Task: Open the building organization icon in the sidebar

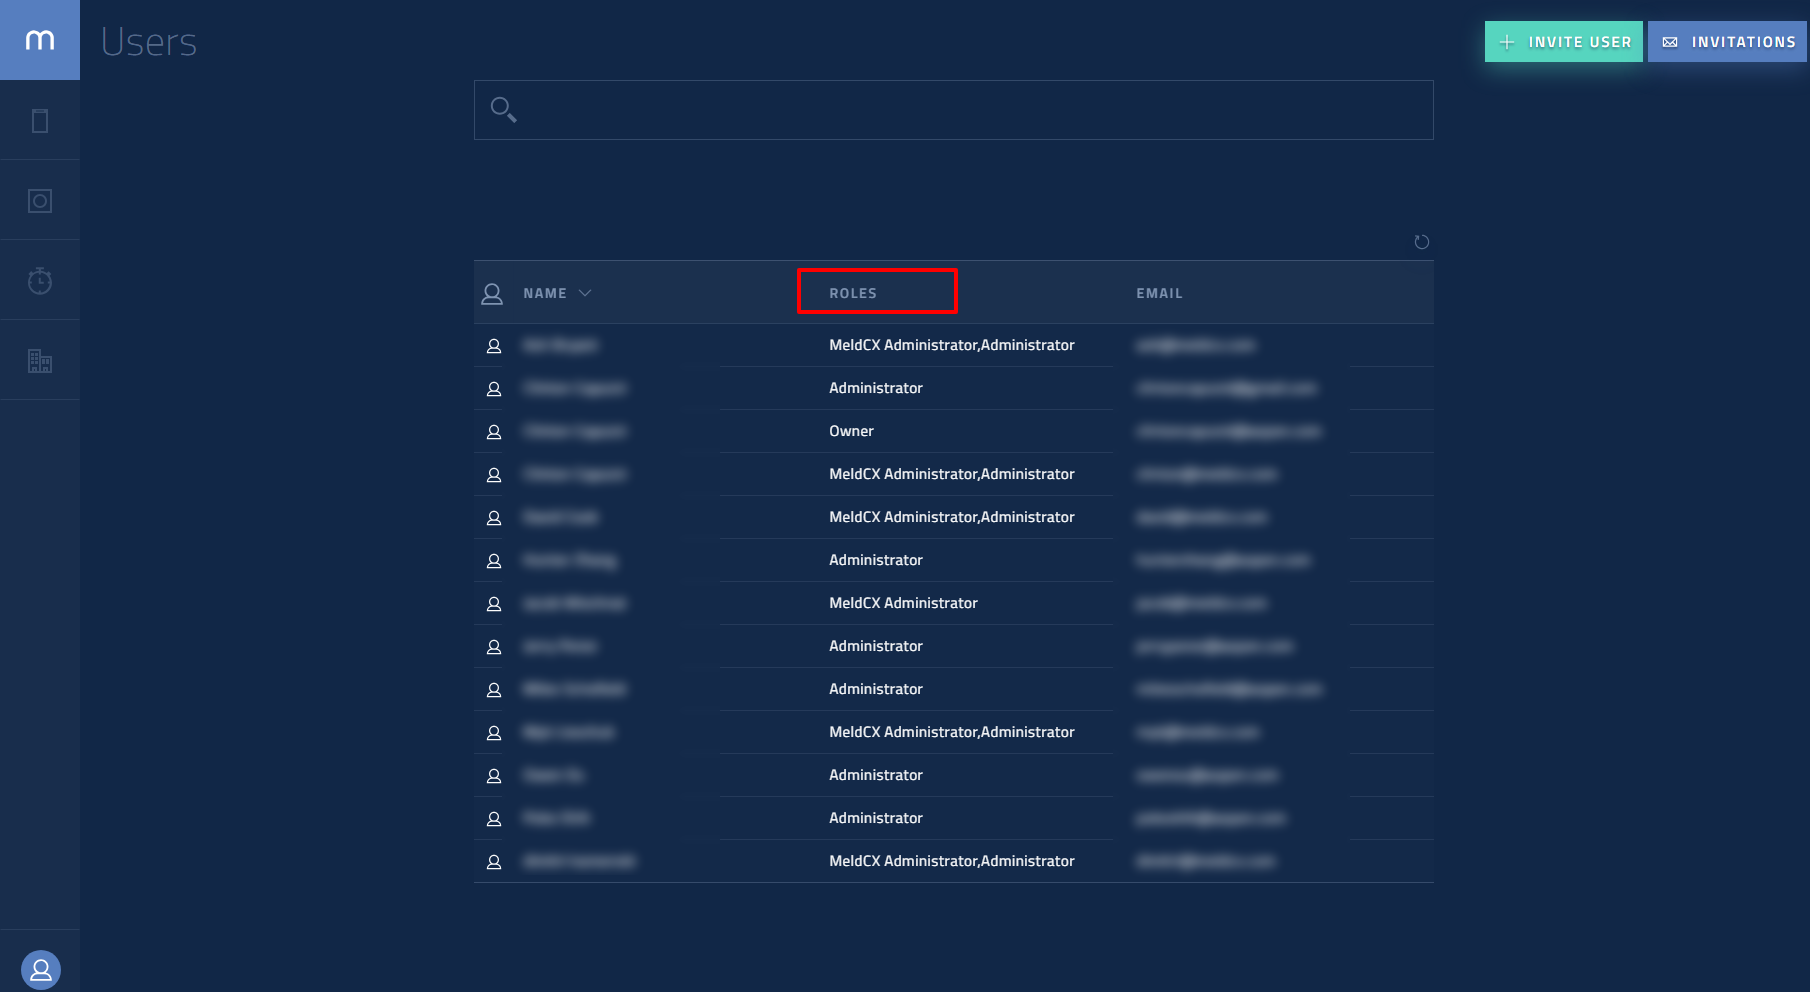Action: (40, 361)
